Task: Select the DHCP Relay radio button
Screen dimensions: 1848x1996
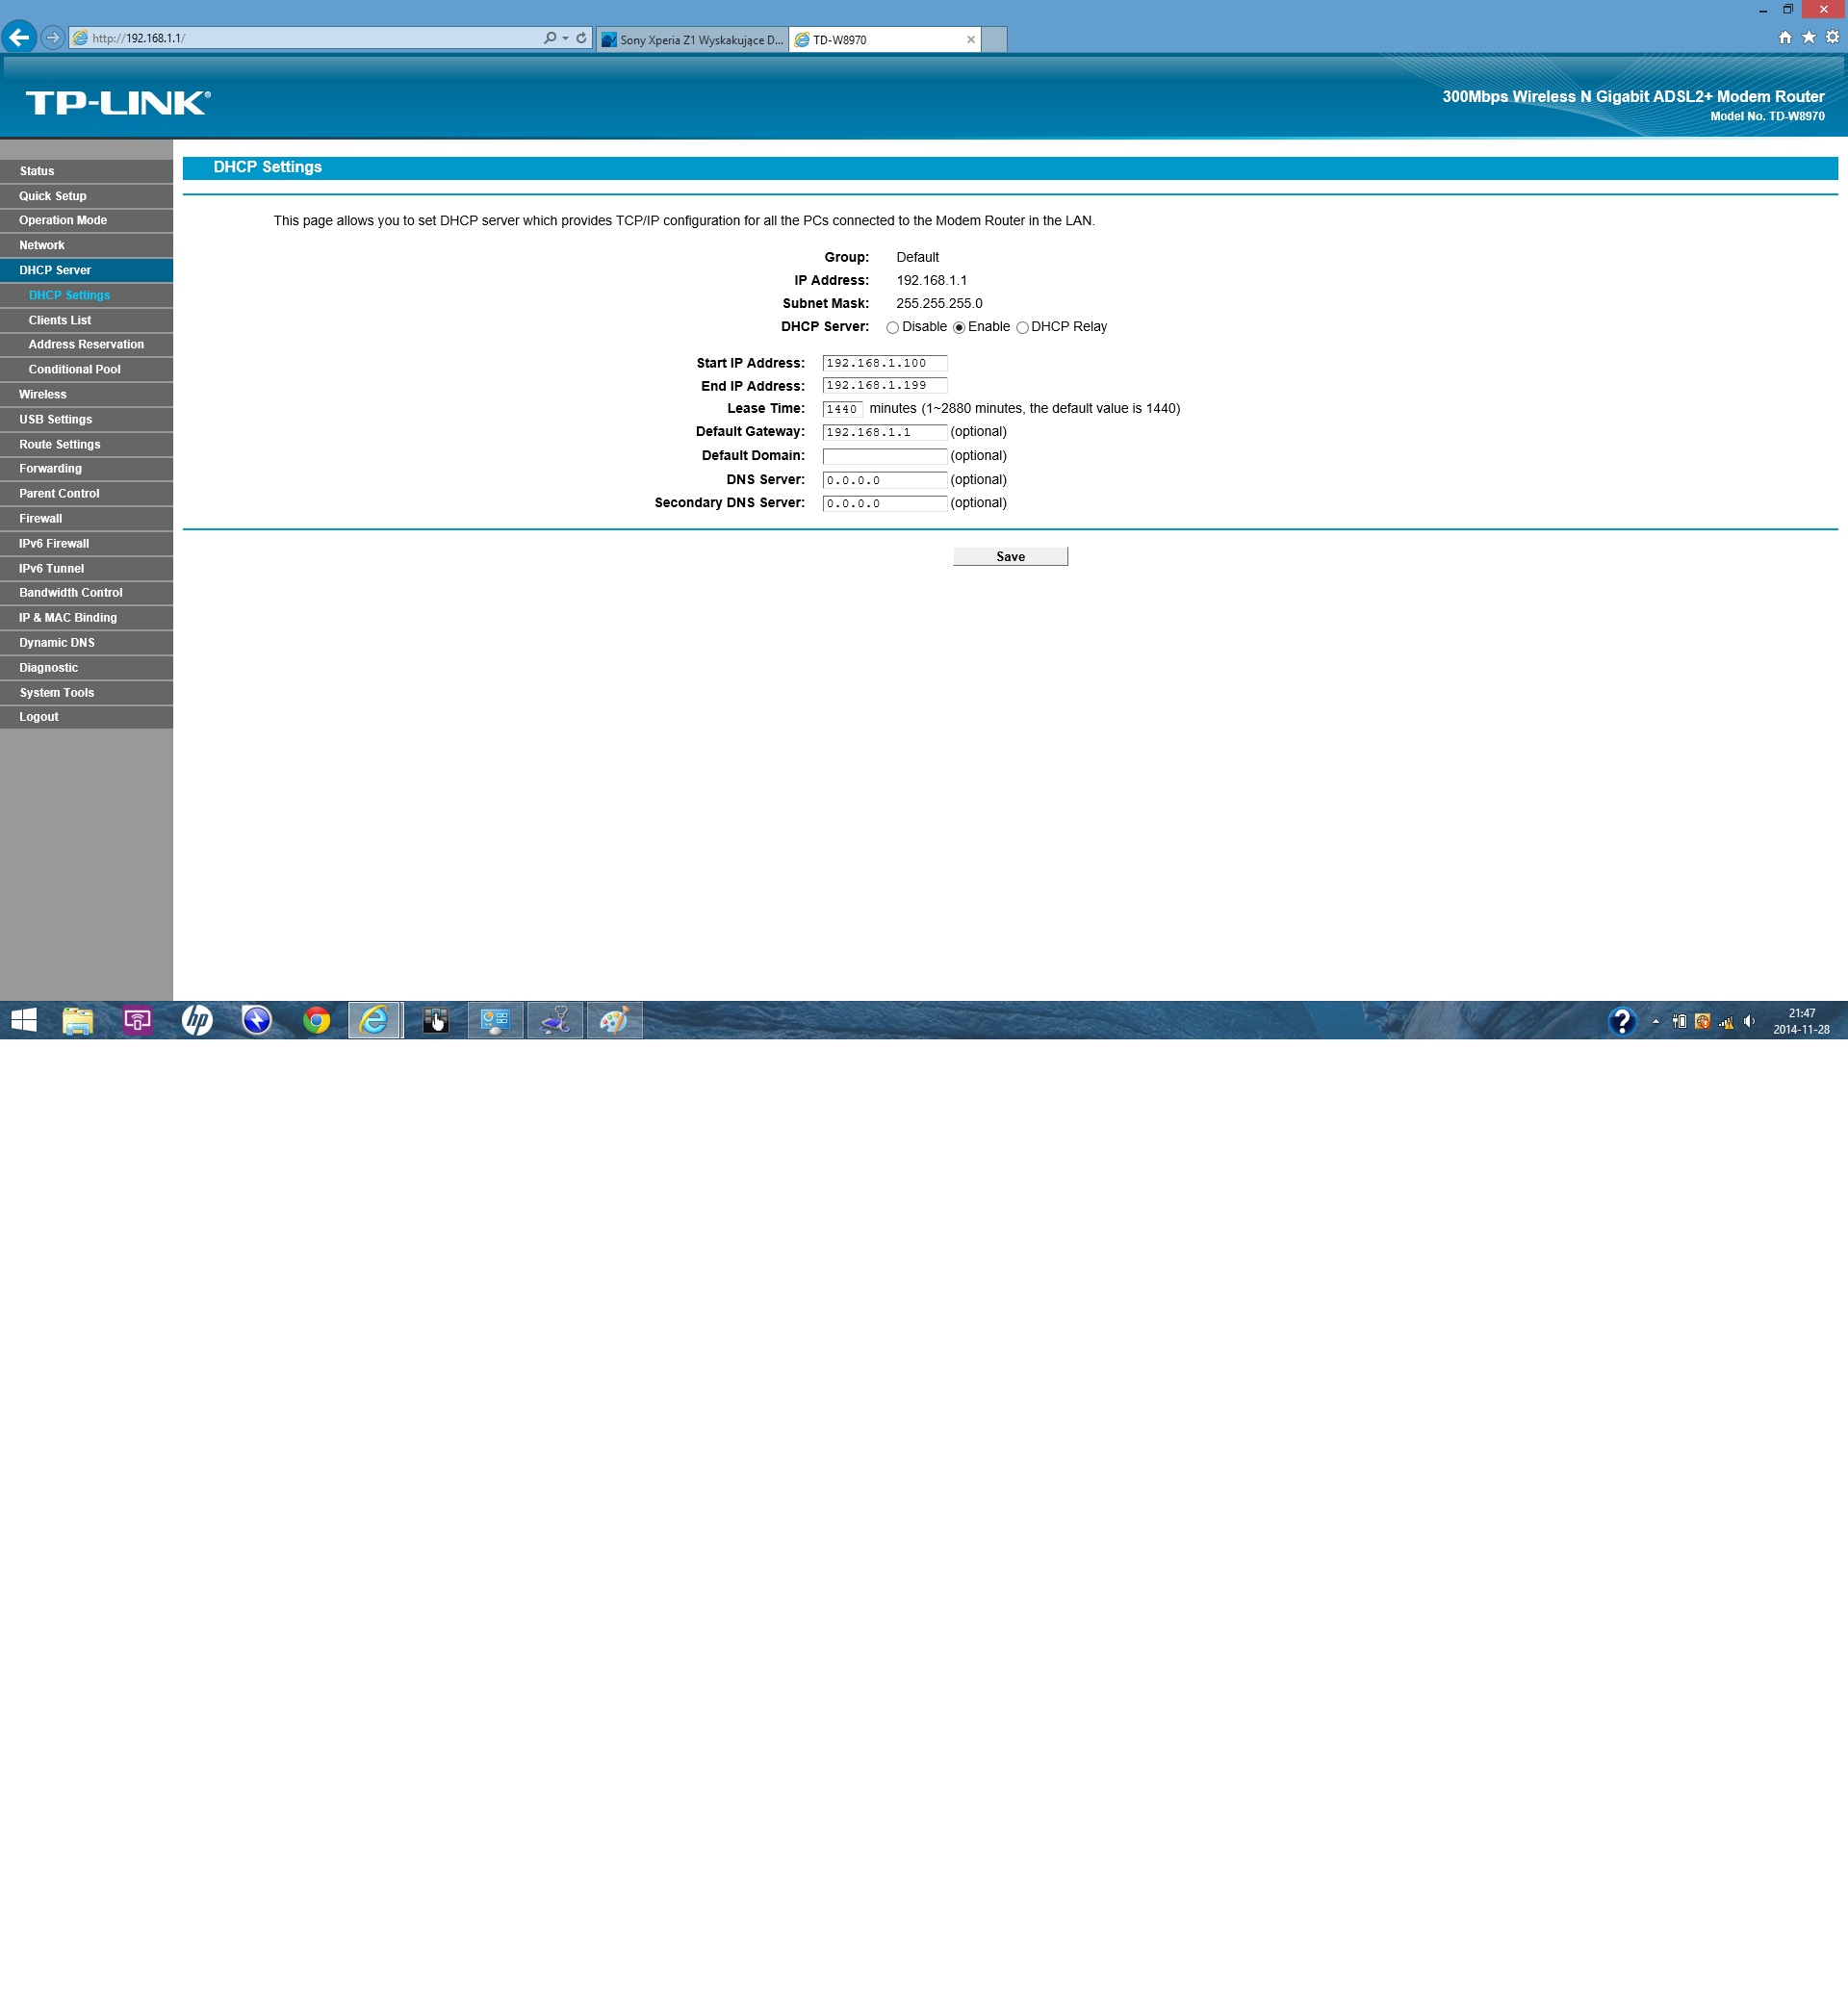Action: click(1022, 328)
